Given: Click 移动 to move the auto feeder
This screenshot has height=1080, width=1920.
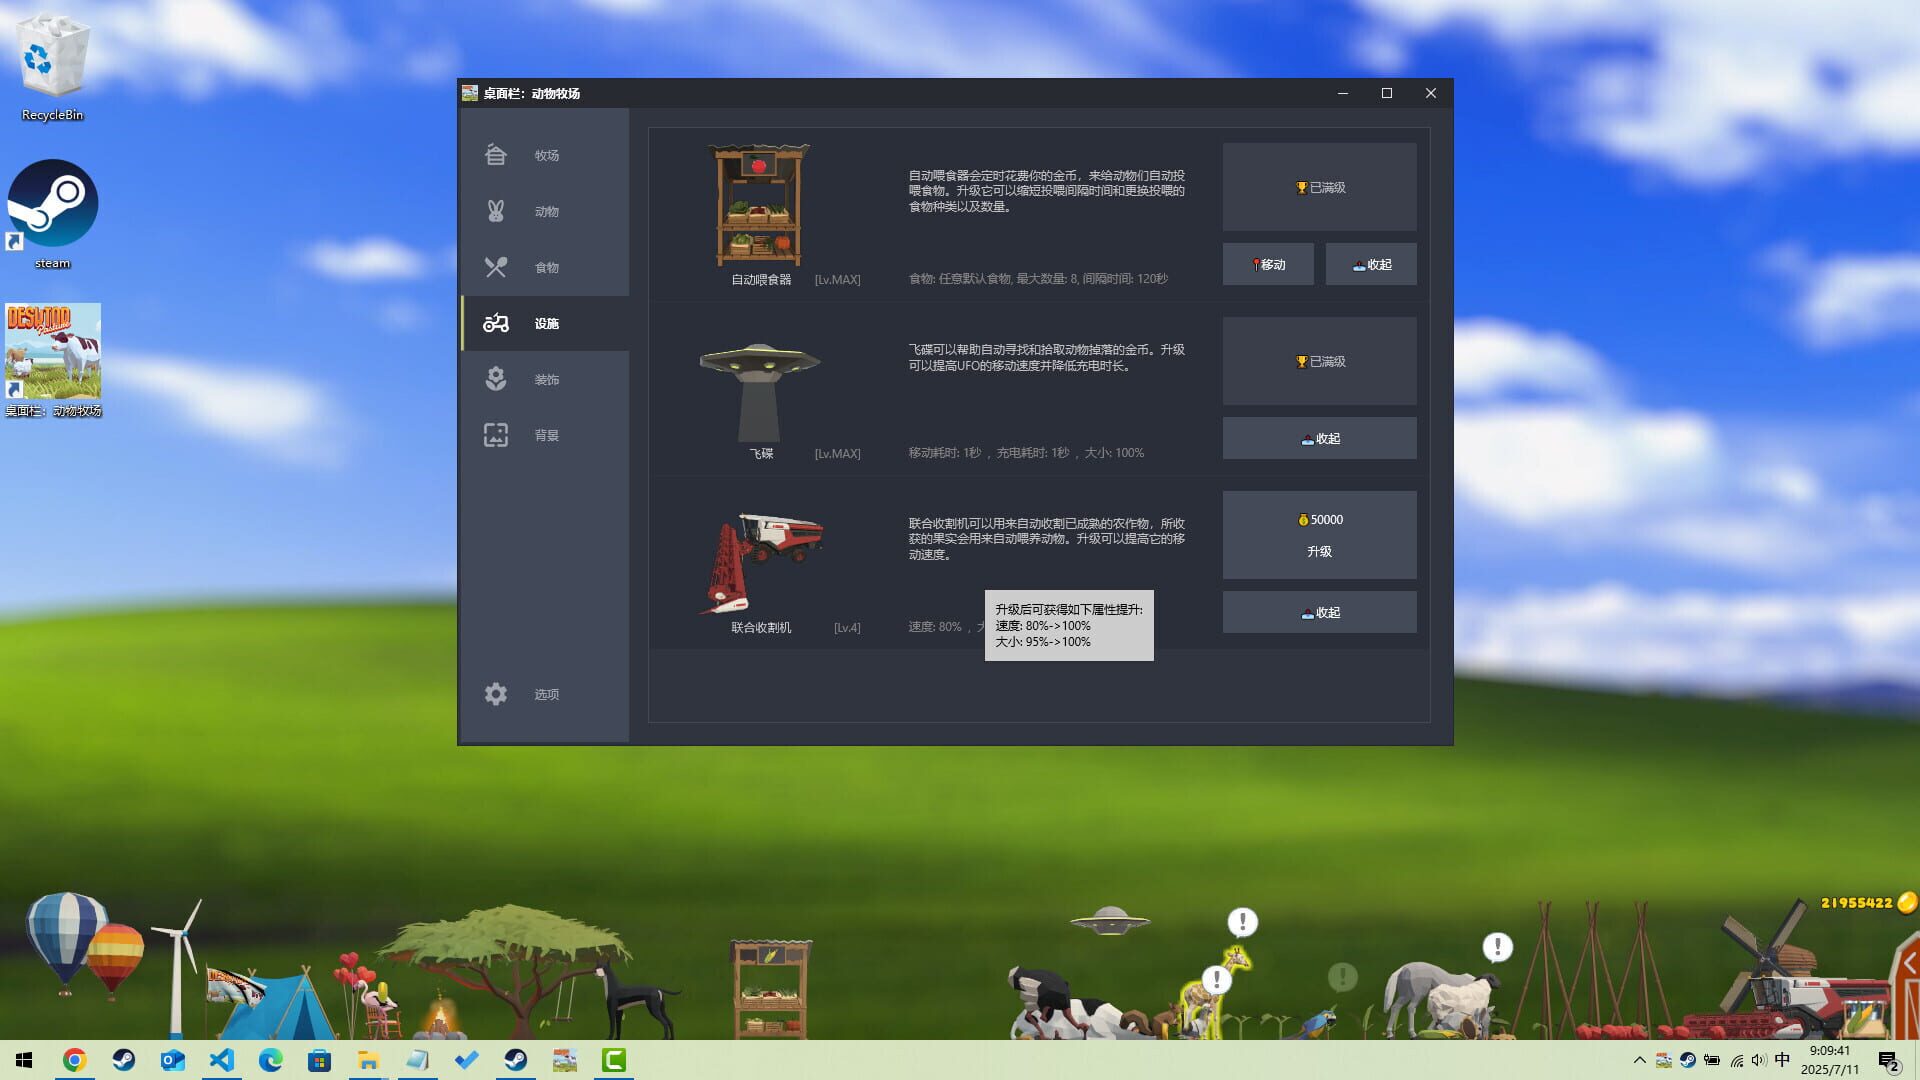Looking at the screenshot, I should 1267,264.
